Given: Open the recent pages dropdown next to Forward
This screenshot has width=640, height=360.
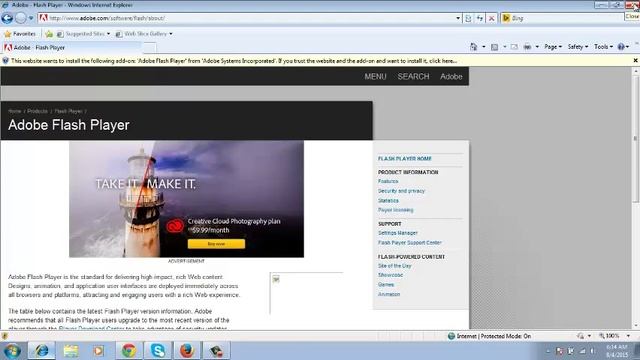Looking at the screenshot, I should coord(31,18).
